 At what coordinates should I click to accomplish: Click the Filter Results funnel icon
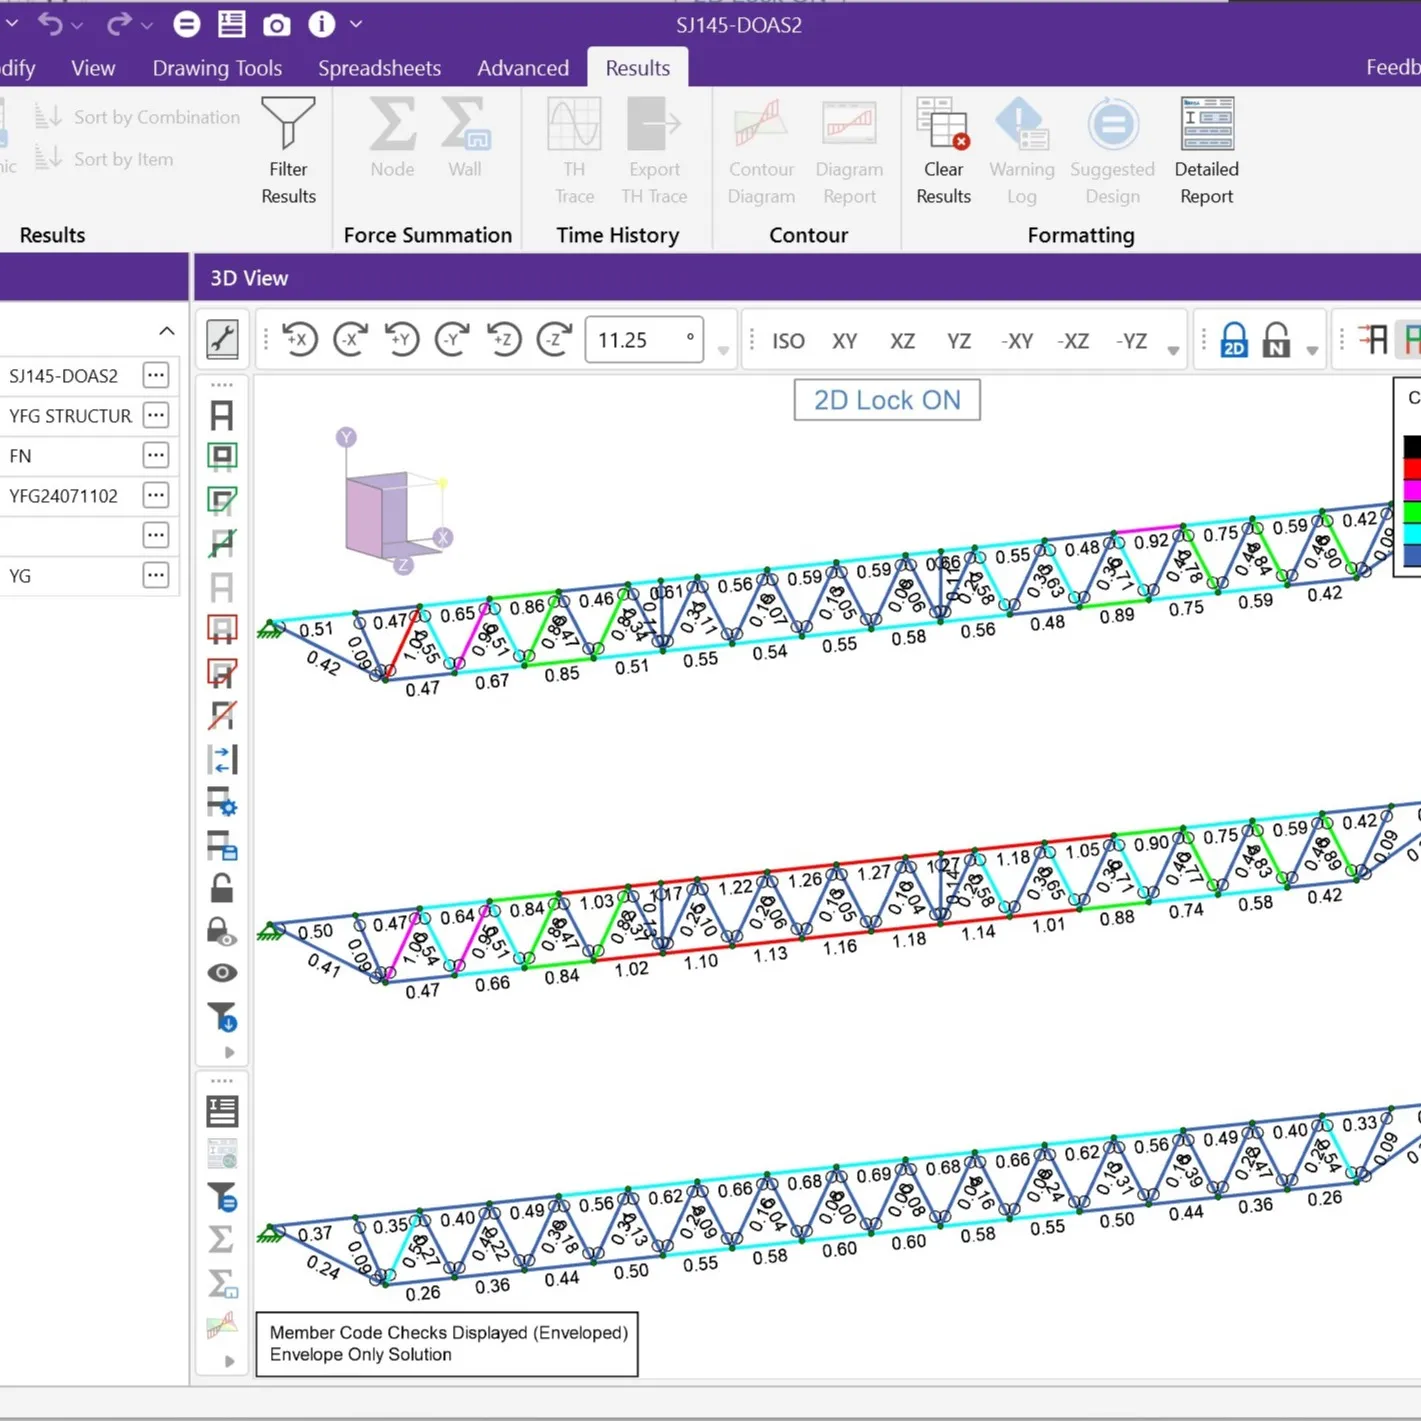(288, 123)
